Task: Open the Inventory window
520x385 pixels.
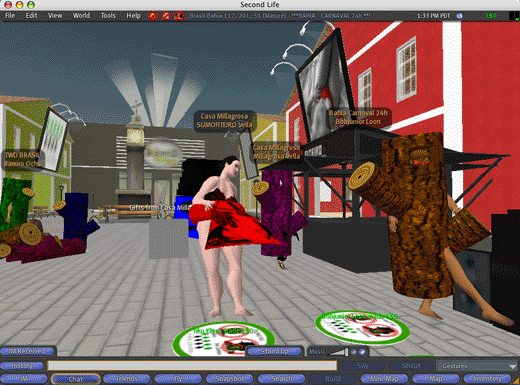Action: coord(487,379)
